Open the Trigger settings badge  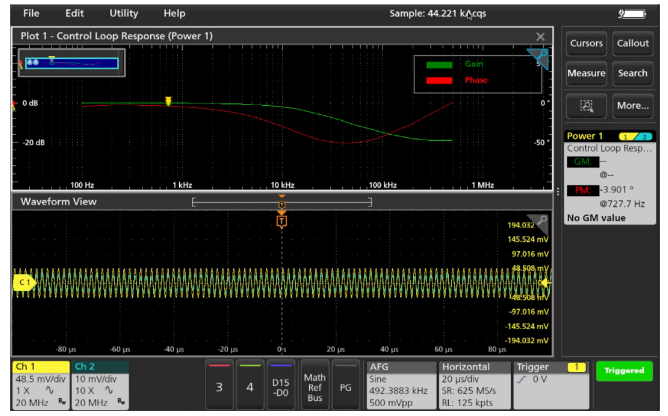(x=551, y=385)
